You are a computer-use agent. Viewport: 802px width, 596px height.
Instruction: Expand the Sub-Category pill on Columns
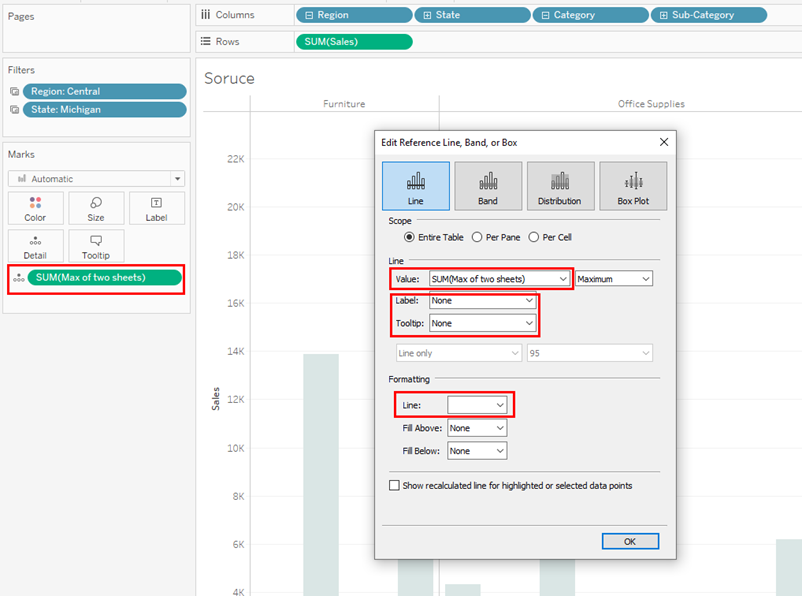click(663, 15)
